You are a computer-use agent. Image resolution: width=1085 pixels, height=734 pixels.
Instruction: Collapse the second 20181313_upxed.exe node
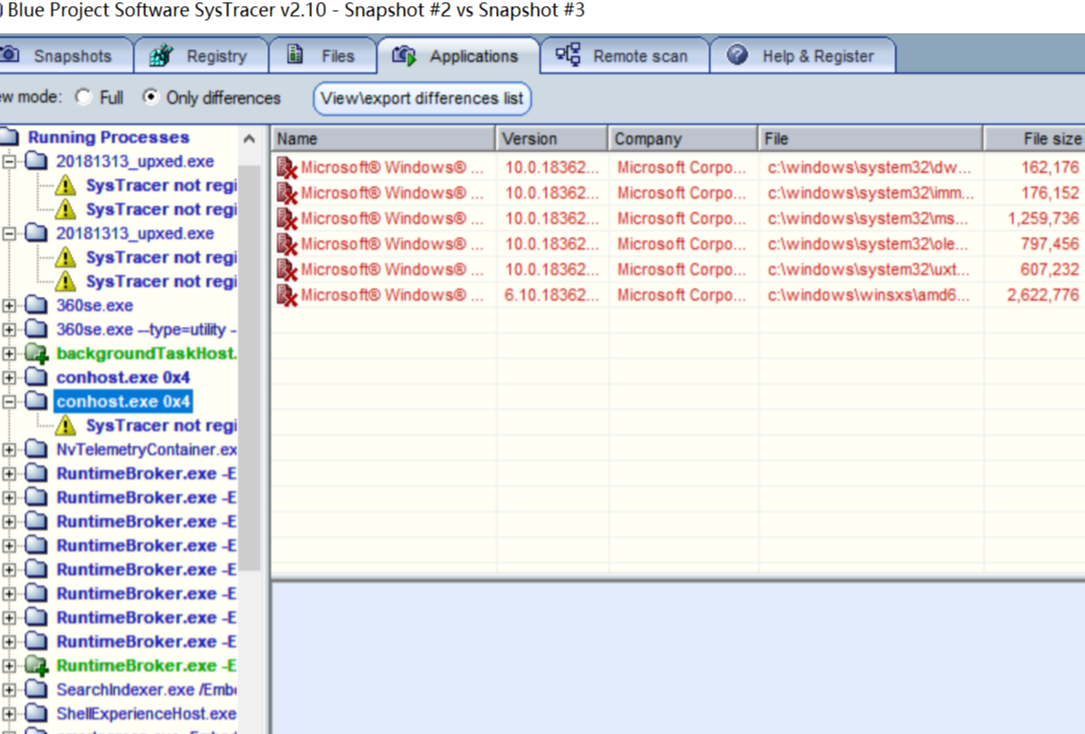tap(9, 233)
